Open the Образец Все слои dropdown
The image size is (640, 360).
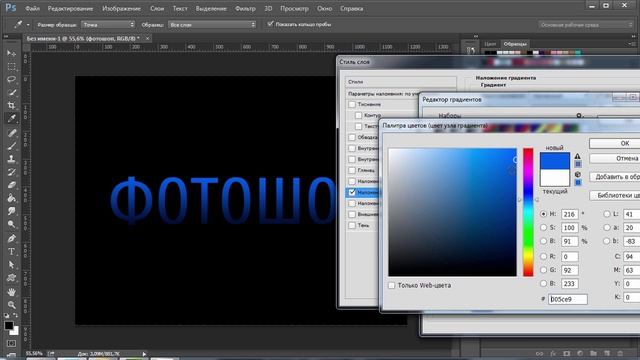click(212, 25)
